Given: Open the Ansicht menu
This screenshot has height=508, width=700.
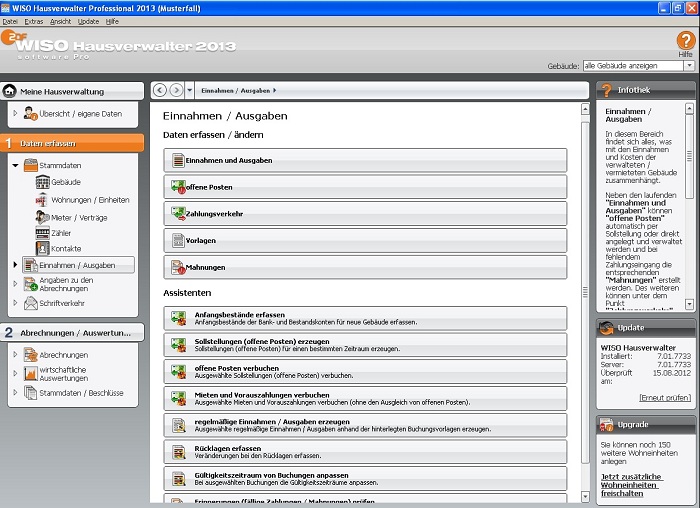Looking at the screenshot, I should click(x=61, y=21).
